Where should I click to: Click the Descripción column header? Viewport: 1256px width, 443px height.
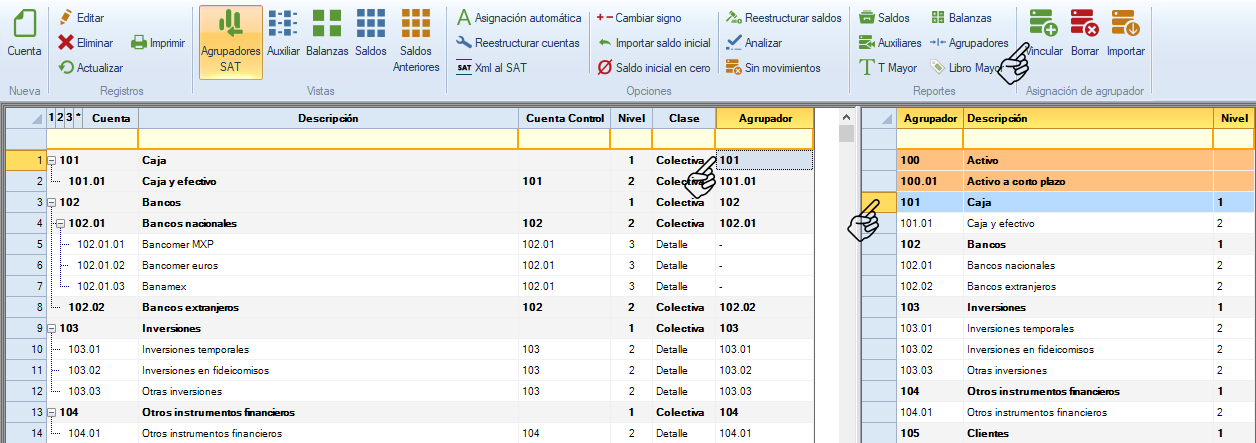pos(328,118)
